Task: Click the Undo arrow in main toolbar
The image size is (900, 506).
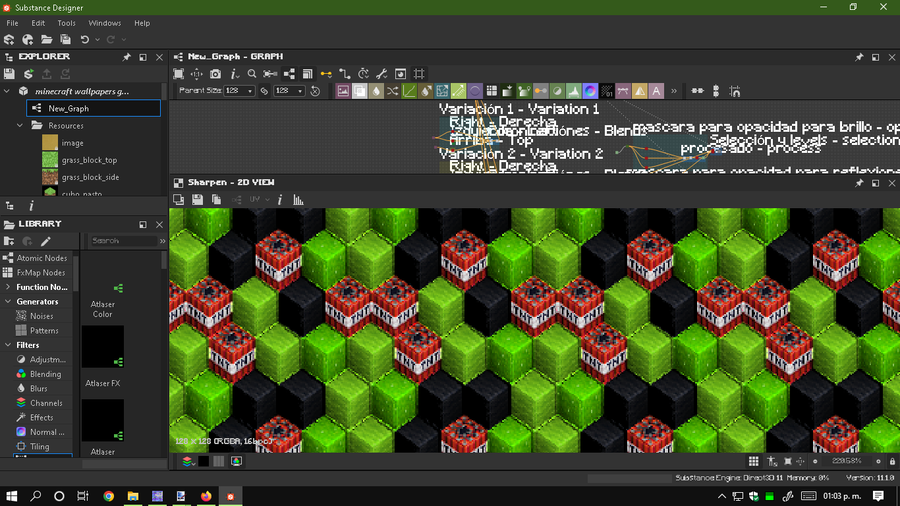Action: coord(84,40)
